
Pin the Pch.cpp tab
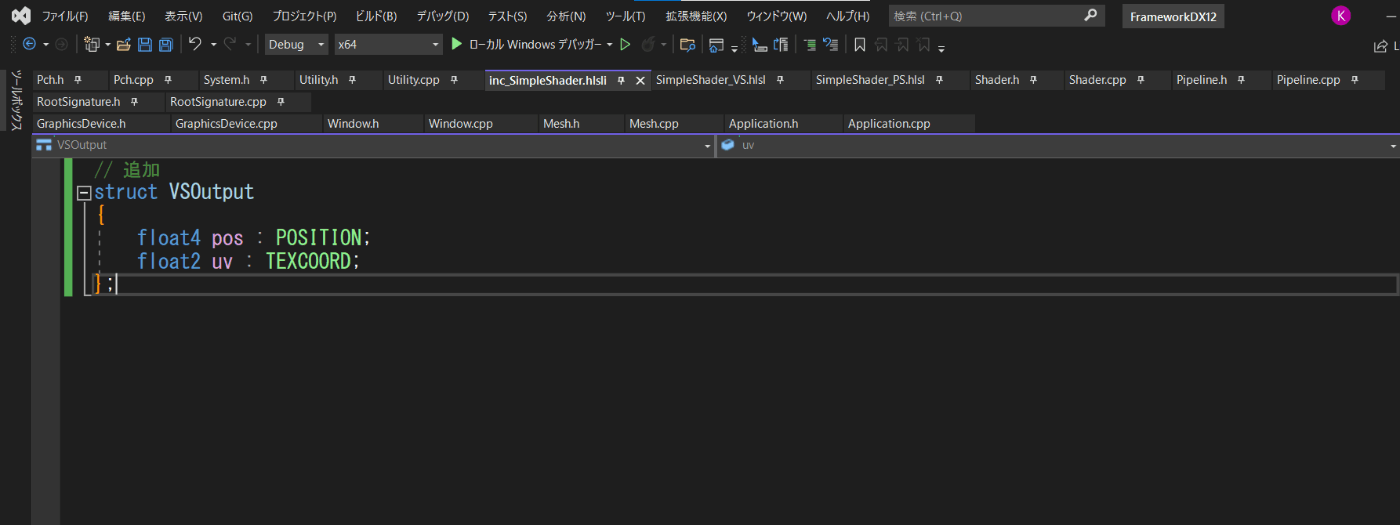click(168, 80)
